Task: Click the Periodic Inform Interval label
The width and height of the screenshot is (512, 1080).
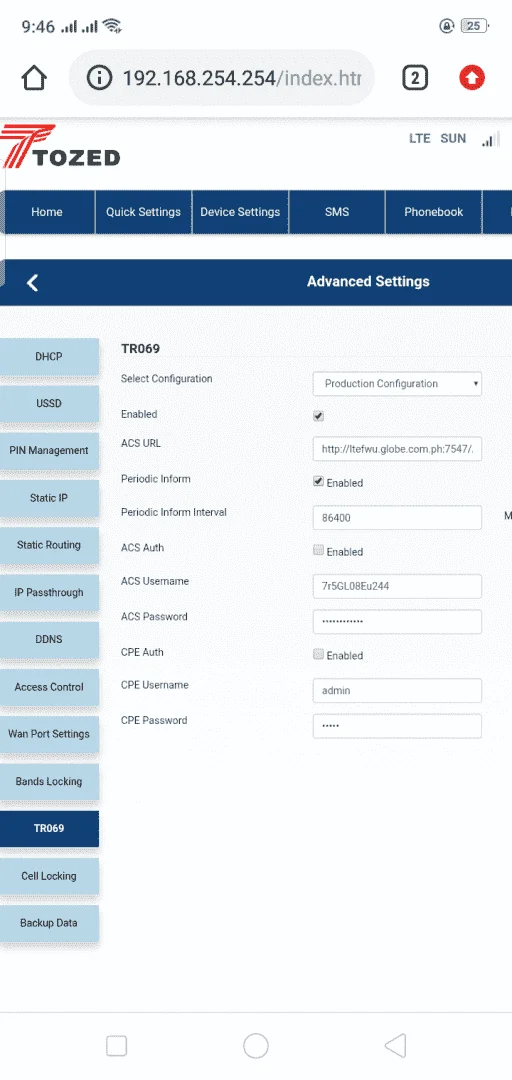Action: pos(174,512)
